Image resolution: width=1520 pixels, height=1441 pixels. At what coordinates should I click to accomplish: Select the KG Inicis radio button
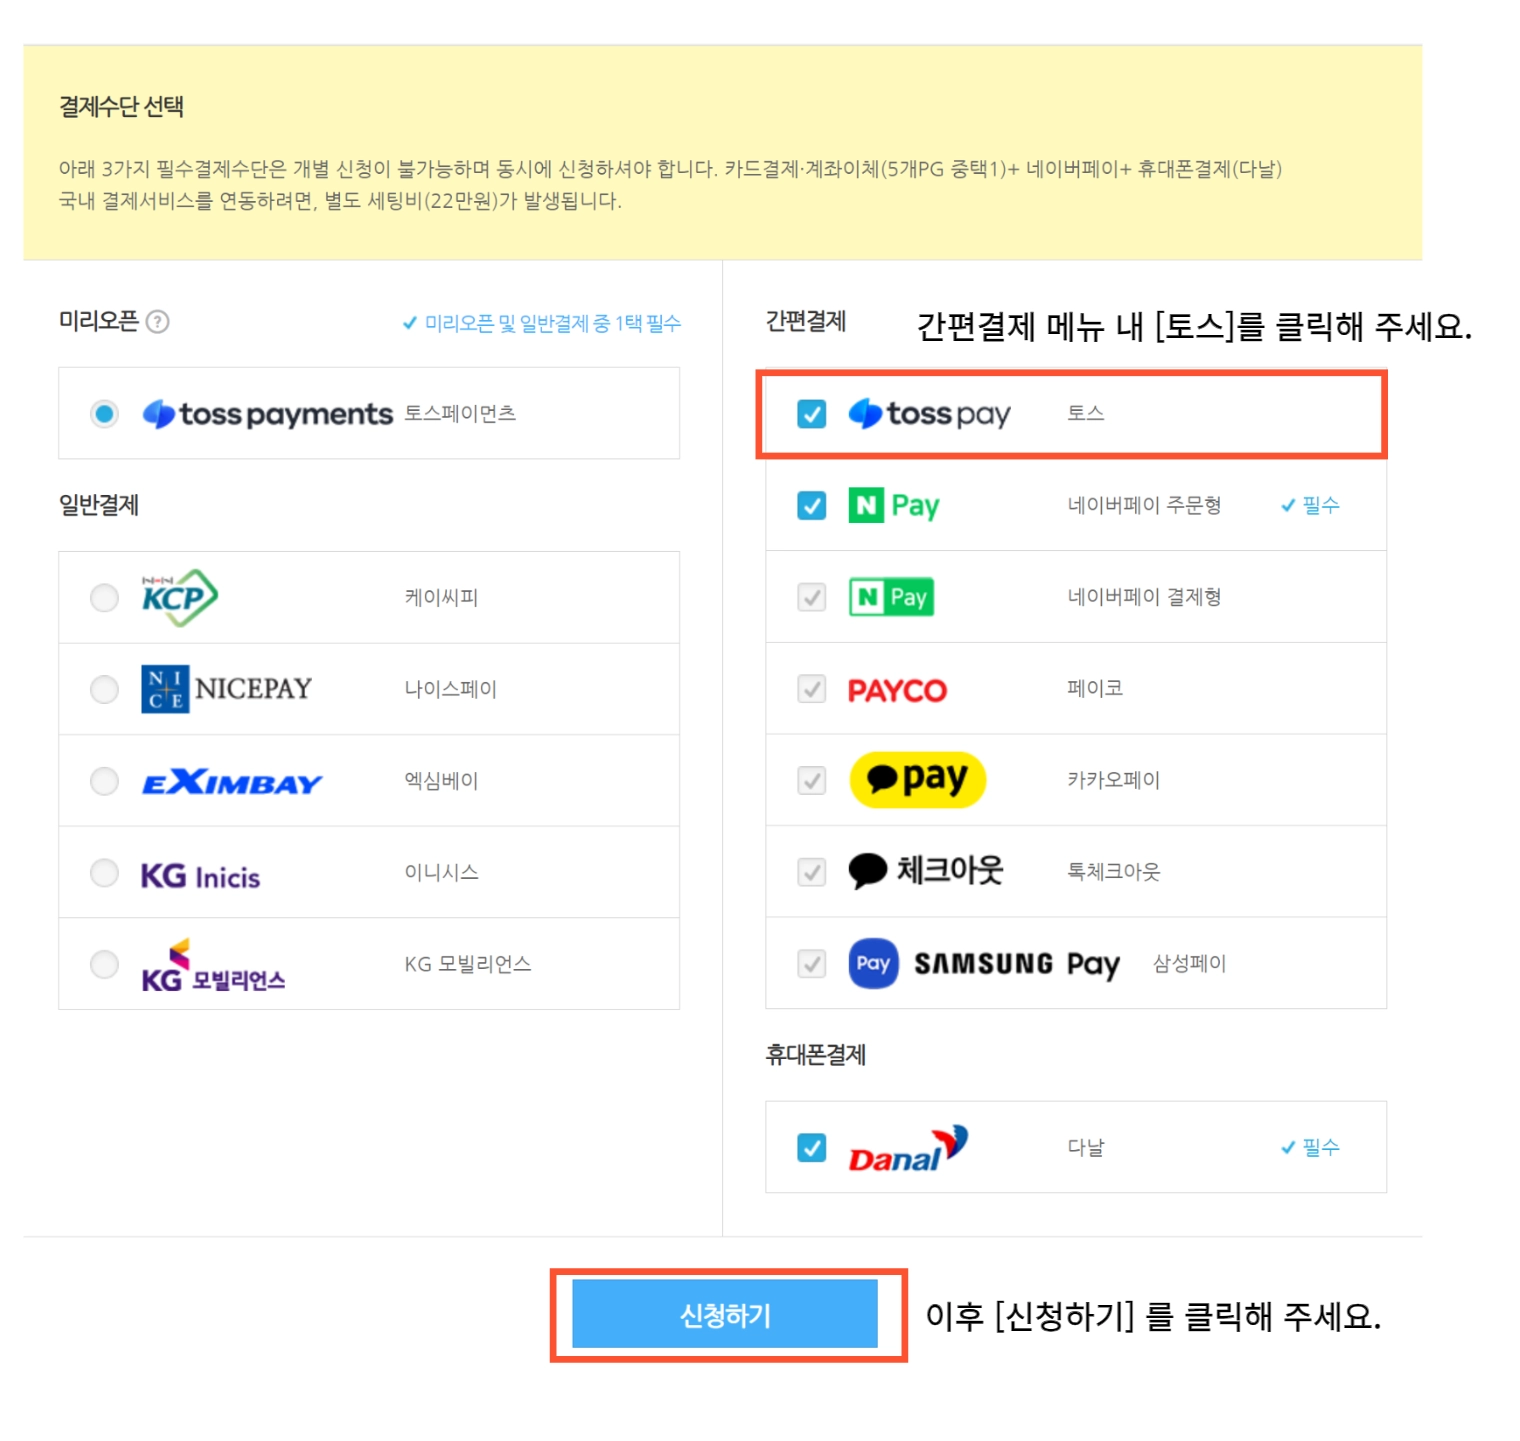(104, 873)
